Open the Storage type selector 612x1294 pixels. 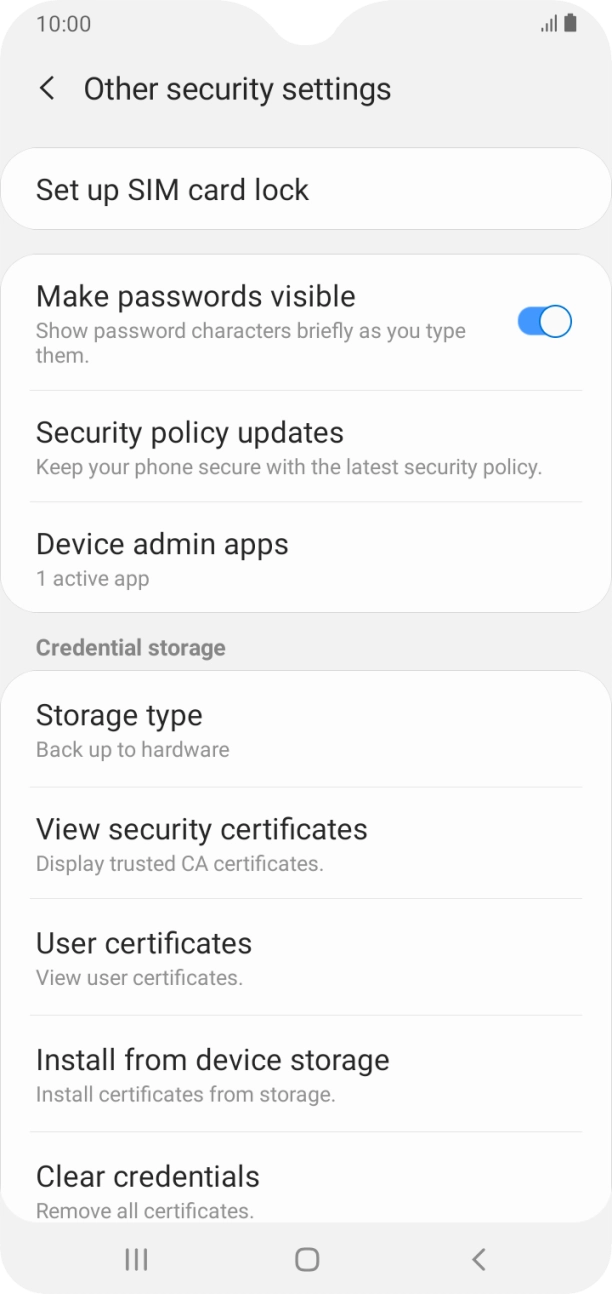[306, 728]
